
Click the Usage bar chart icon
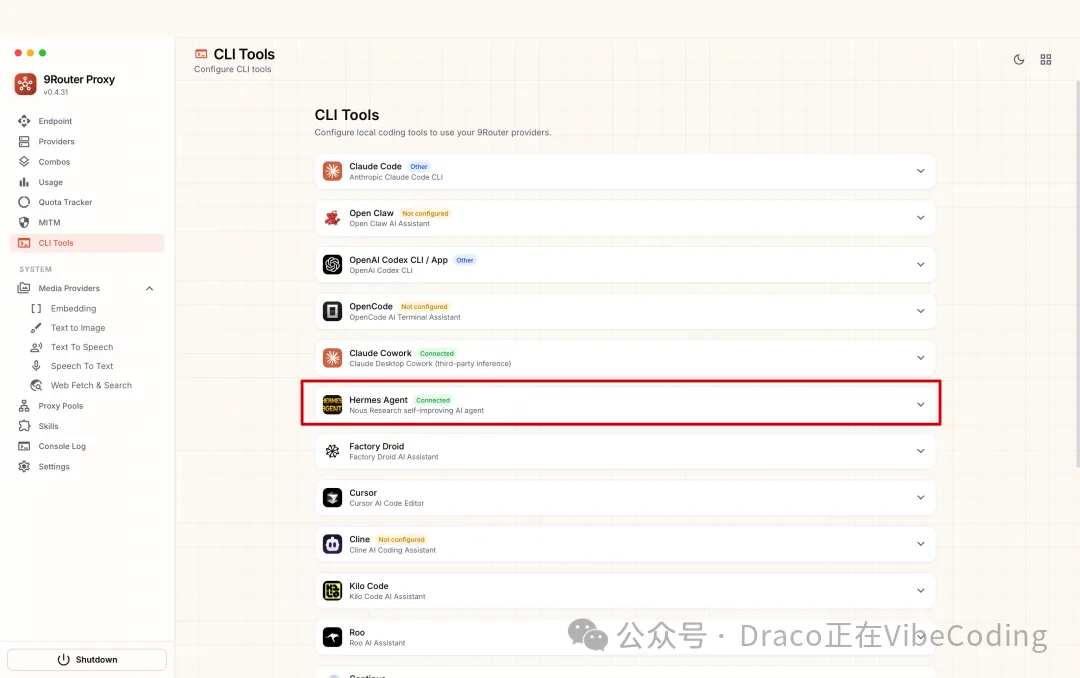tap(24, 182)
